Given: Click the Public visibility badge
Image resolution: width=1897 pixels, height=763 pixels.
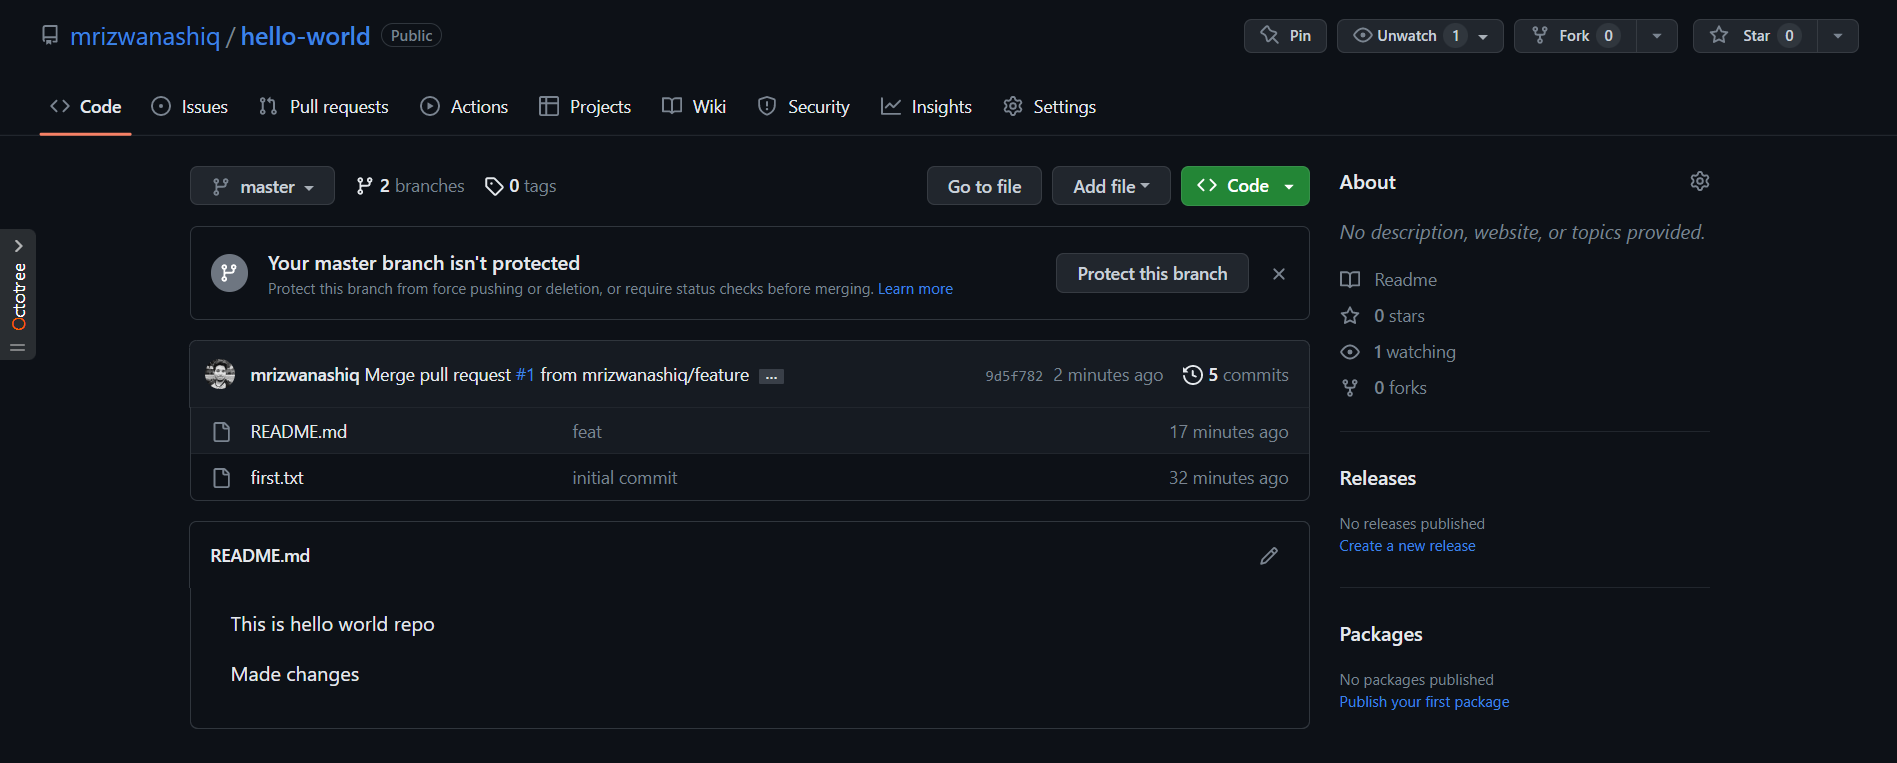Looking at the screenshot, I should (x=411, y=36).
